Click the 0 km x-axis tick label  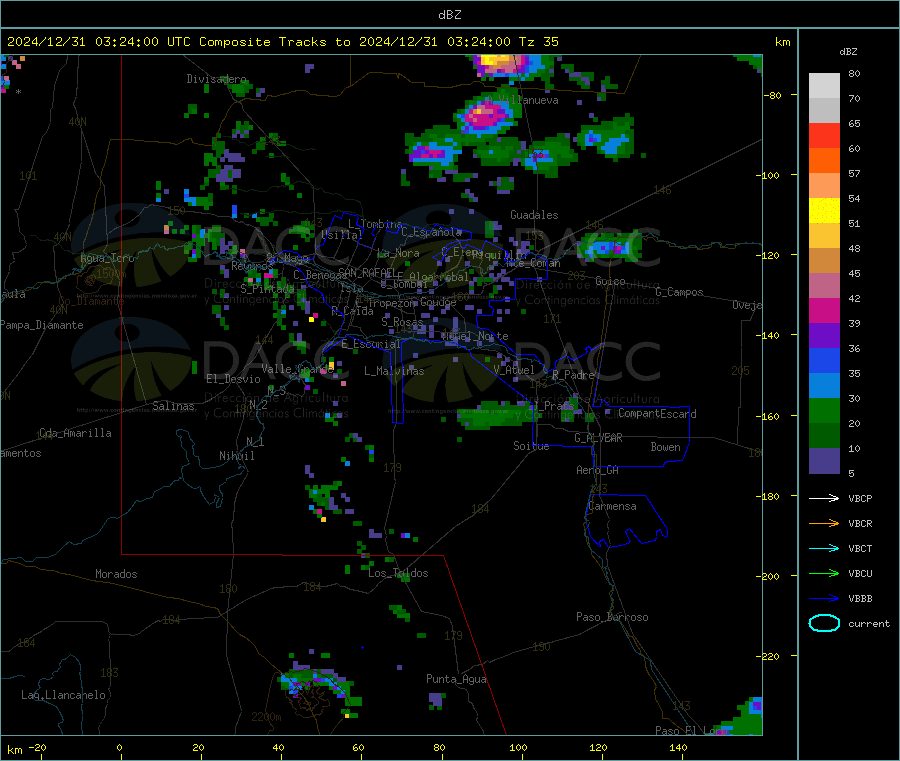coord(119,747)
